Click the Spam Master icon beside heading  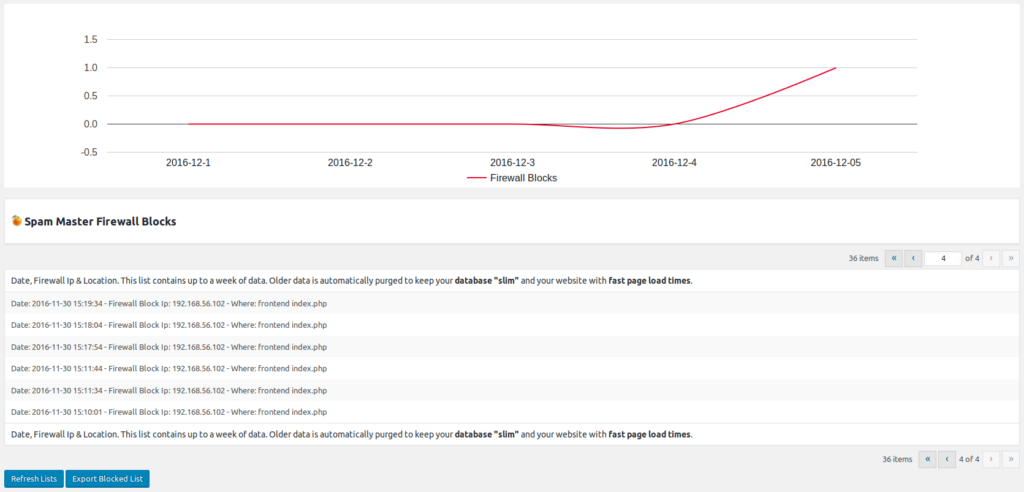coord(16,221)
